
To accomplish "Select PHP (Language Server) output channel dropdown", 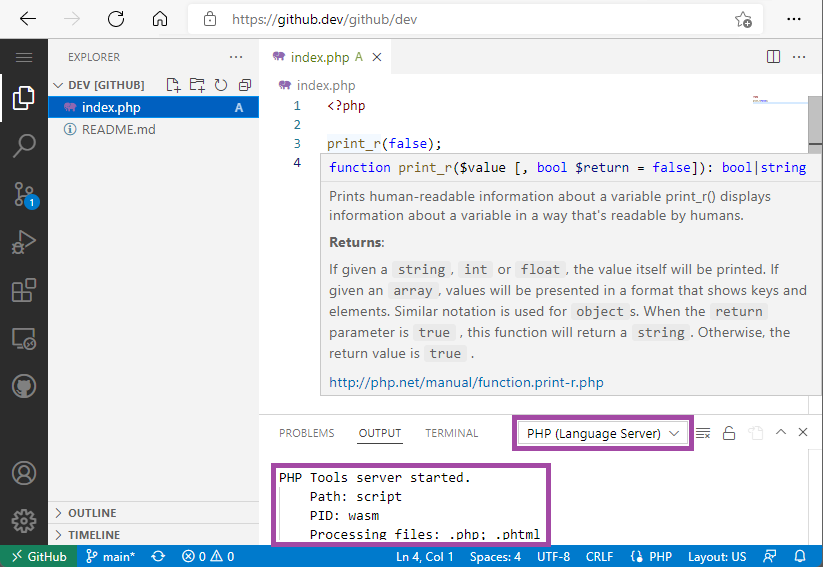I will [x=603, y=434].
